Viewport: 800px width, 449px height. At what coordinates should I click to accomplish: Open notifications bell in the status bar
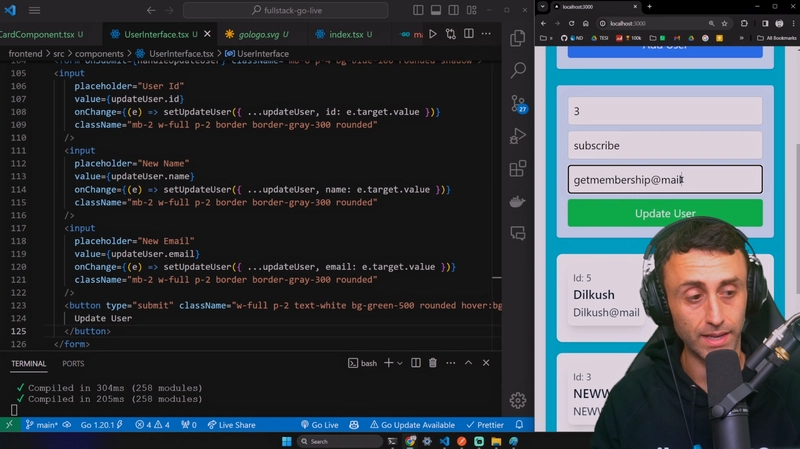point(519,425)
